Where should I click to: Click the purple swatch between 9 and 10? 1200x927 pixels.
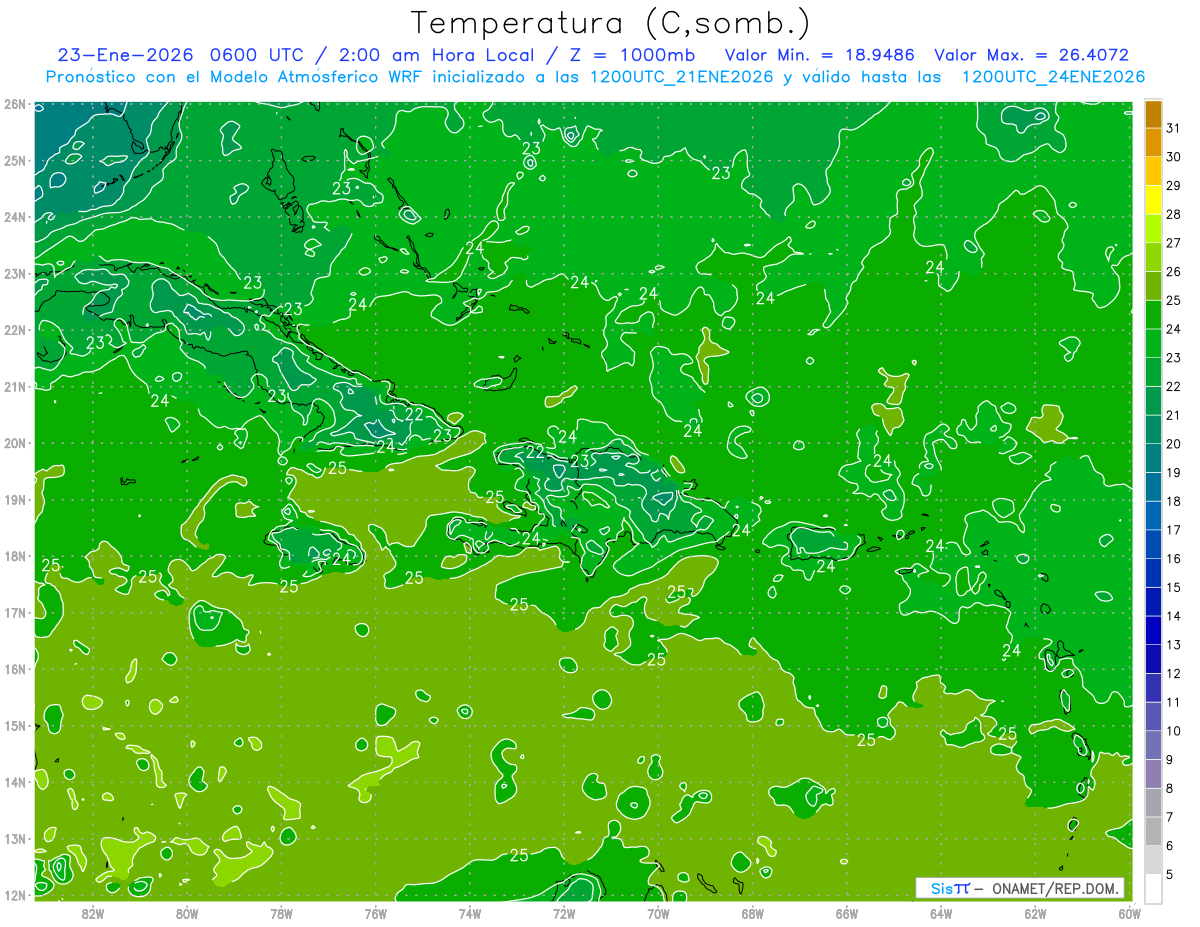pos(1153,745)
